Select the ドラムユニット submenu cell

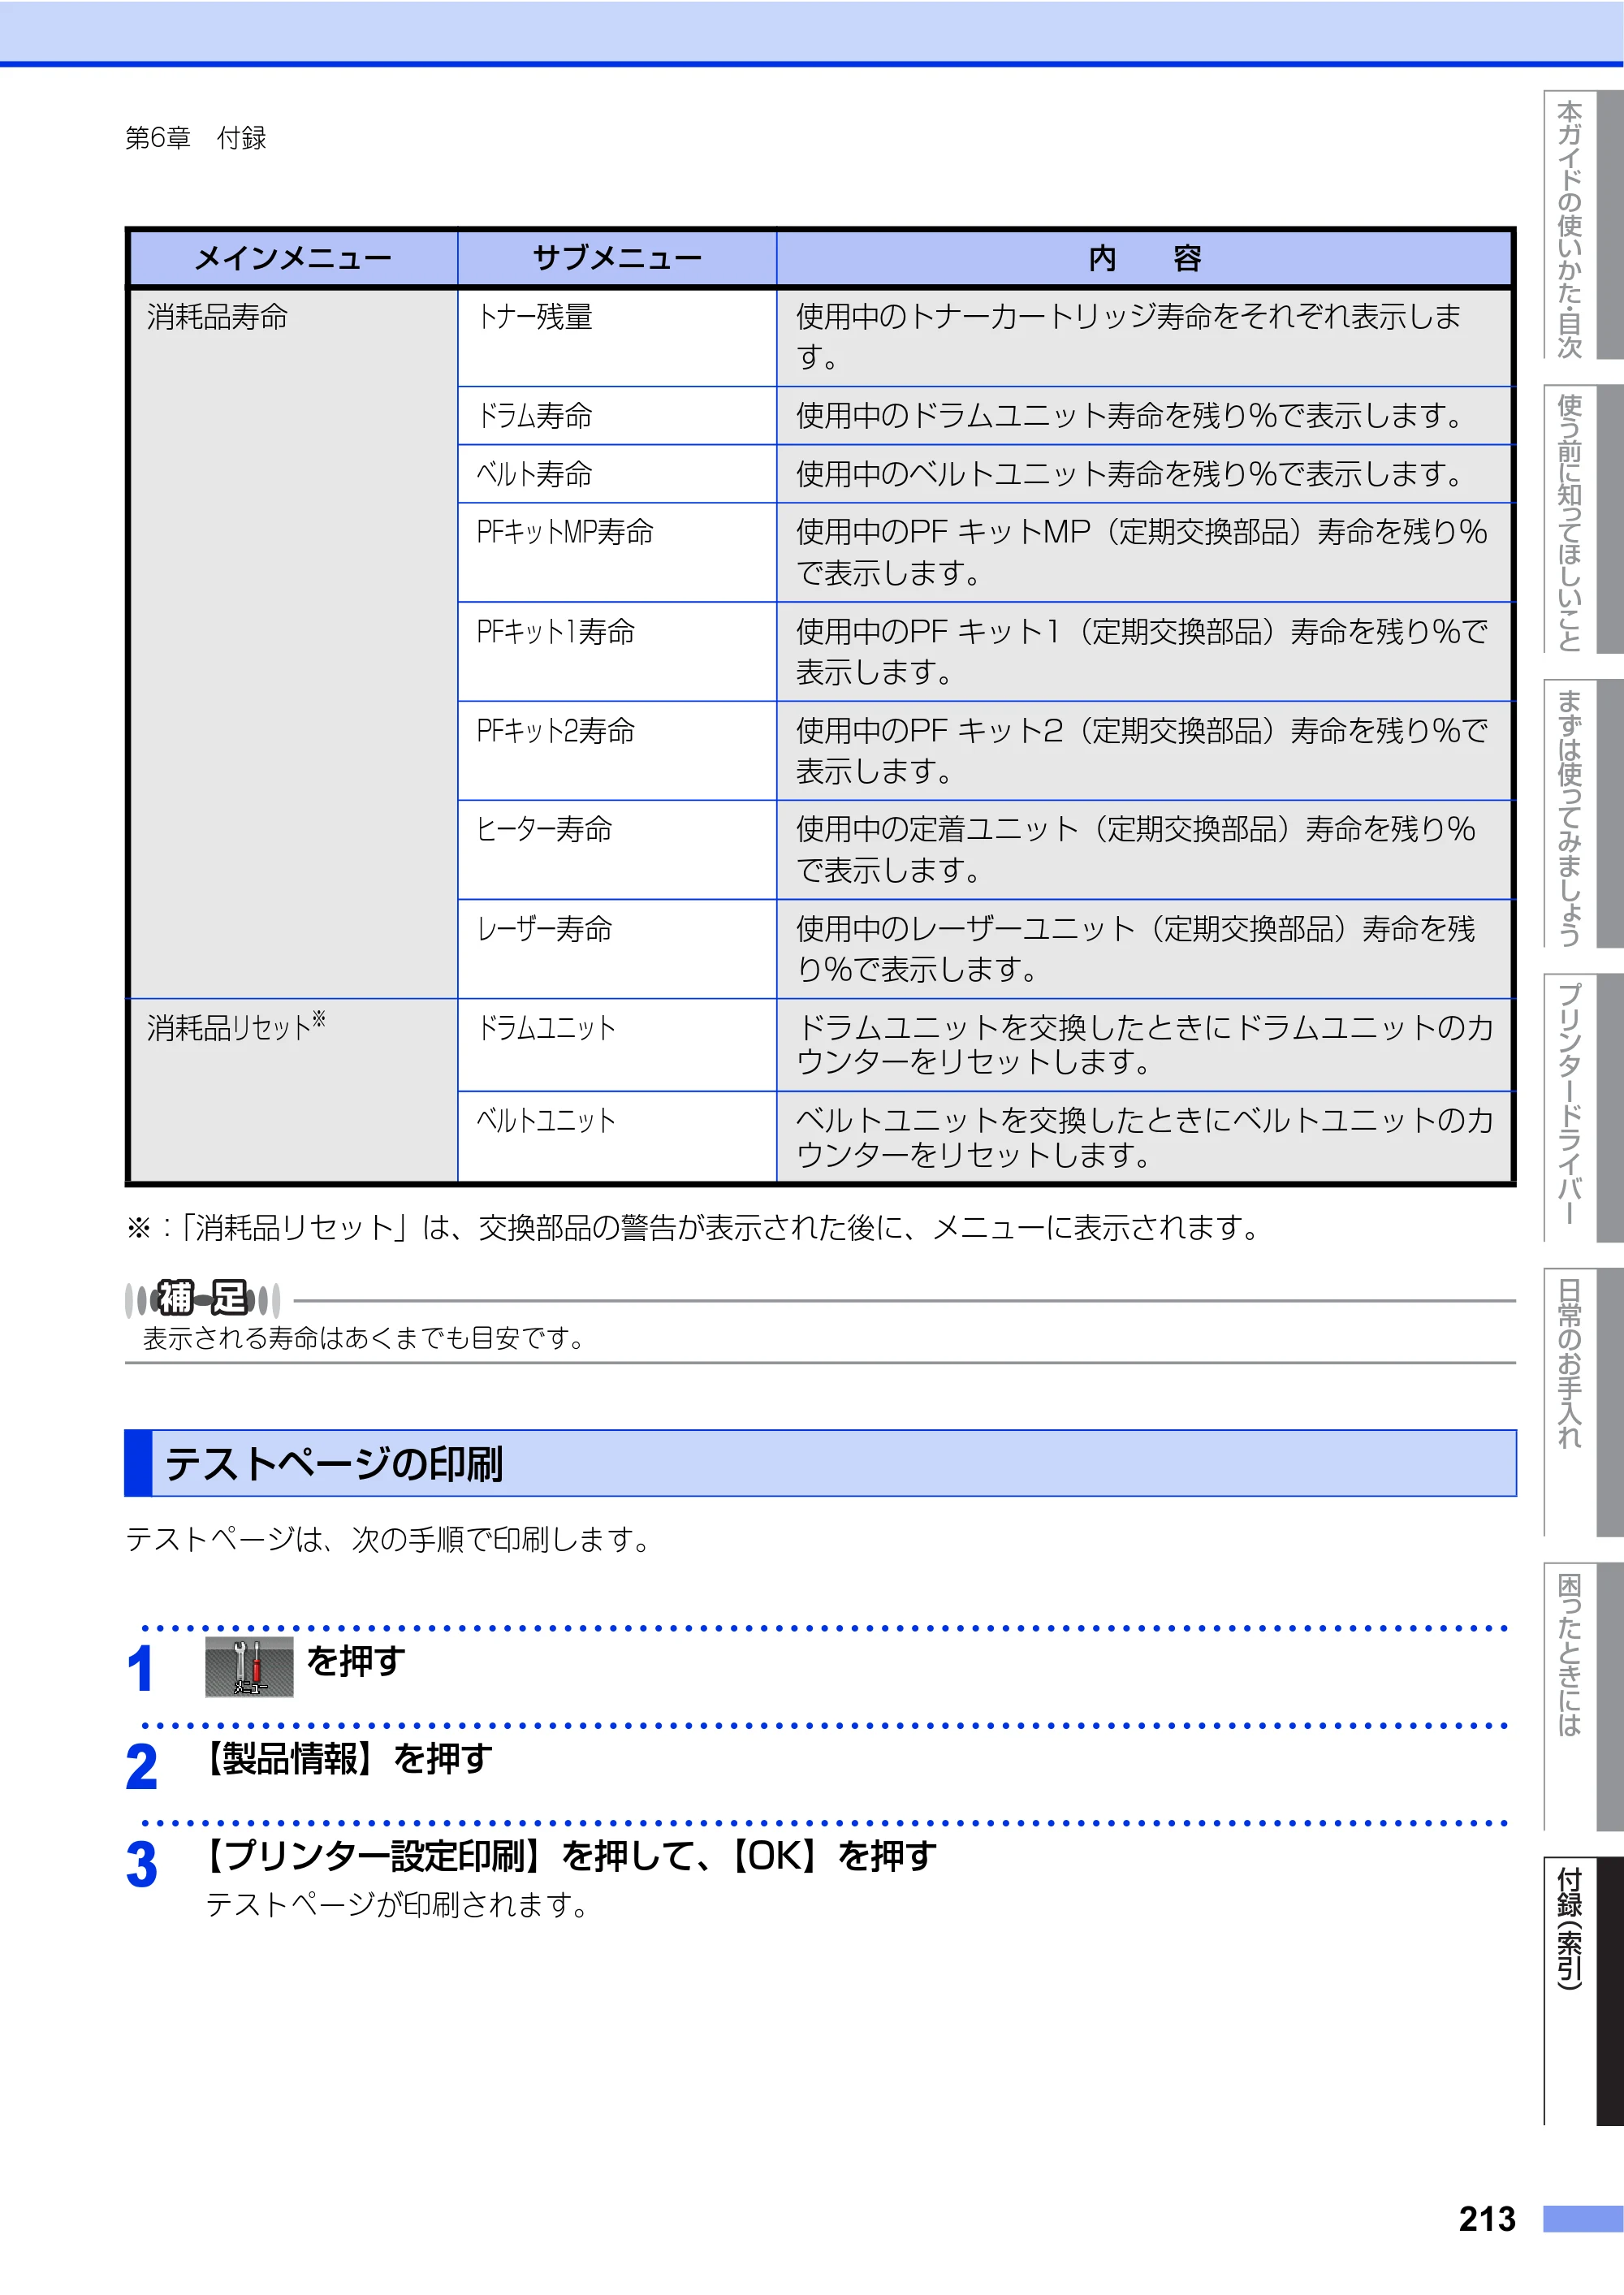tap(617, 1044)
